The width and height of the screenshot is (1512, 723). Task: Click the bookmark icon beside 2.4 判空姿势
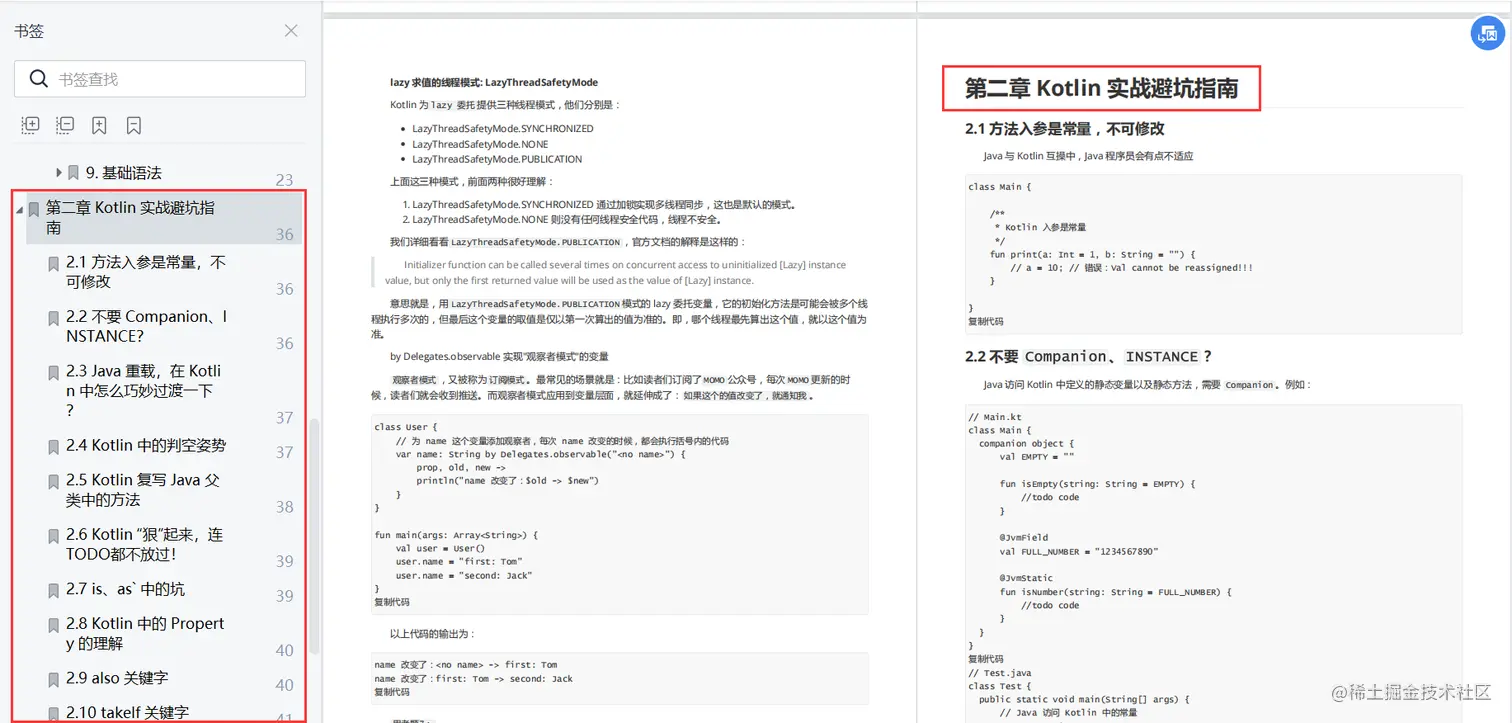53,446
